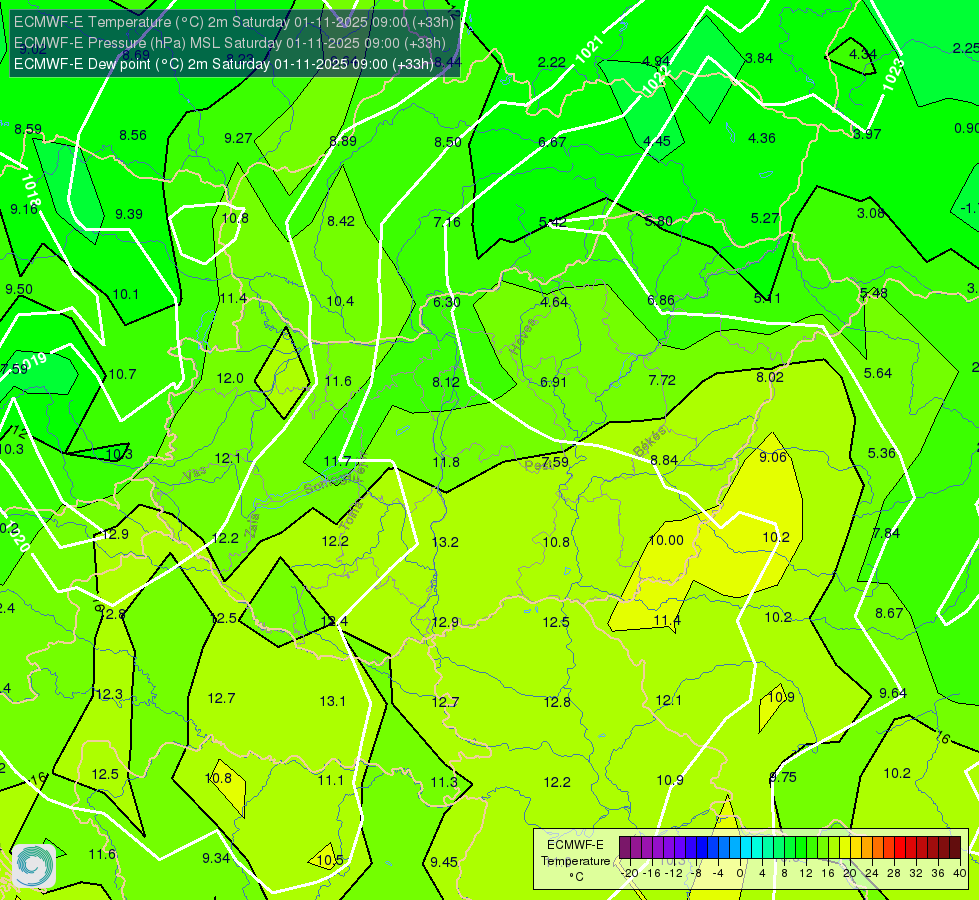979x900 pixels.
Task: Click the 'Békés' county label
Action: click(649, 441)
